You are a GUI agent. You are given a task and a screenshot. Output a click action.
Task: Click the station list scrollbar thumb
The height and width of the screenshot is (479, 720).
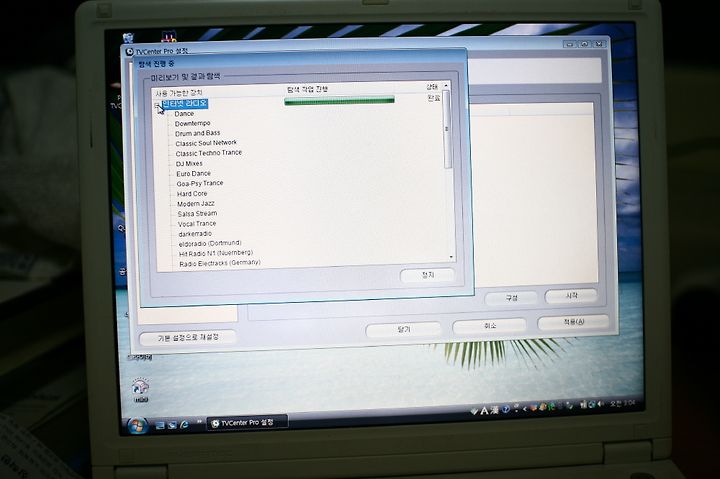(447, 129)
